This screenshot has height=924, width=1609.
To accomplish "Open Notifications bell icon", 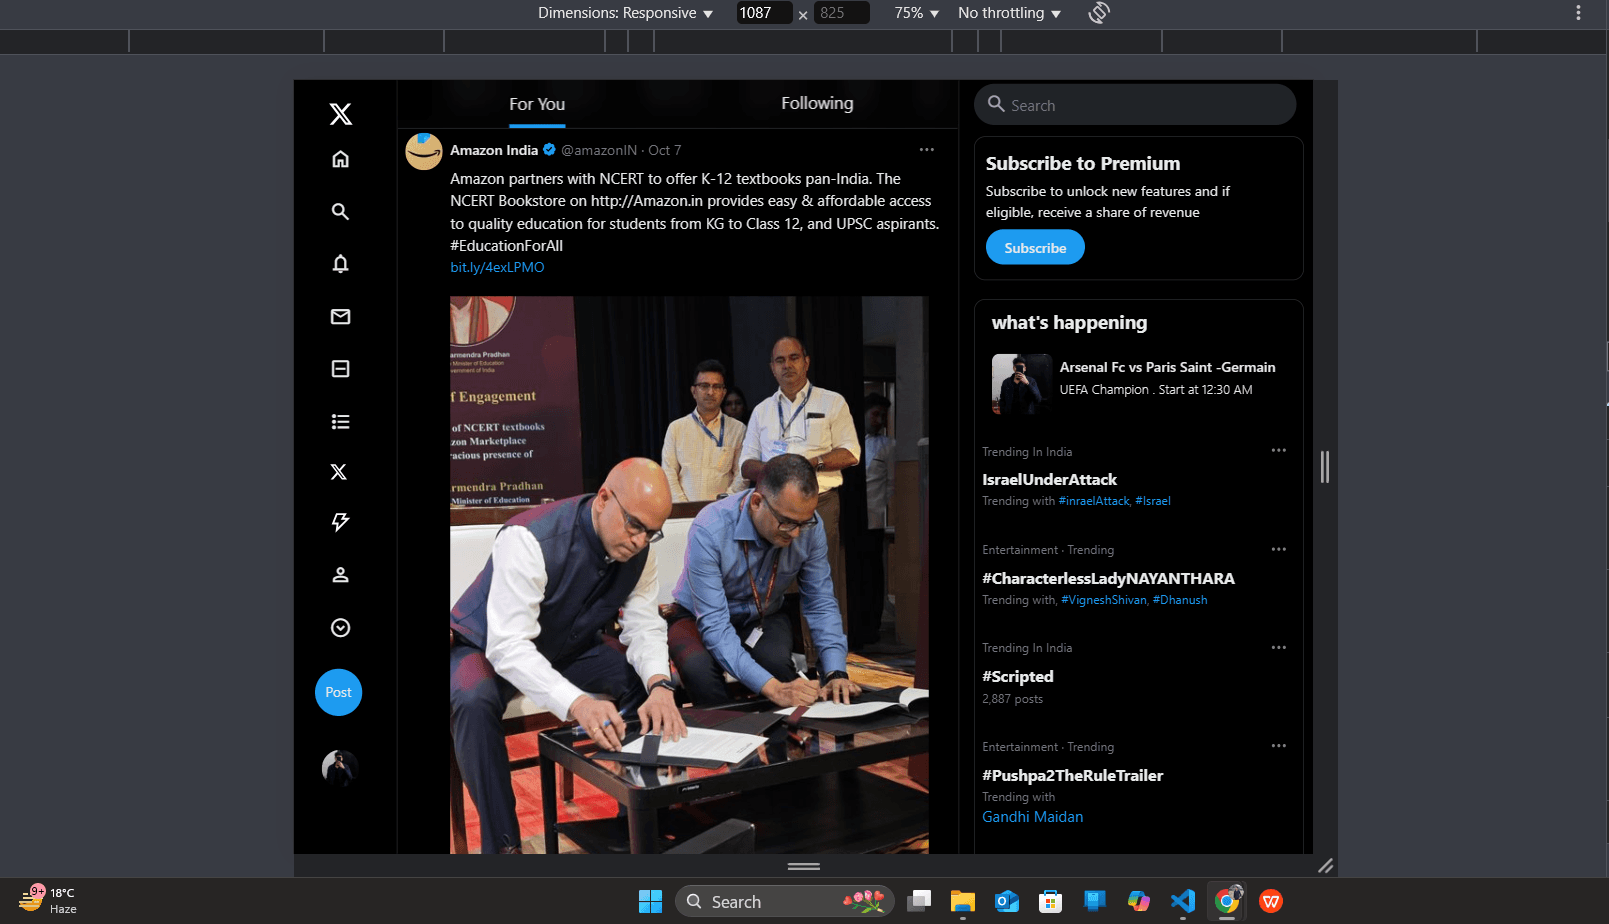I will pos(341,264).
